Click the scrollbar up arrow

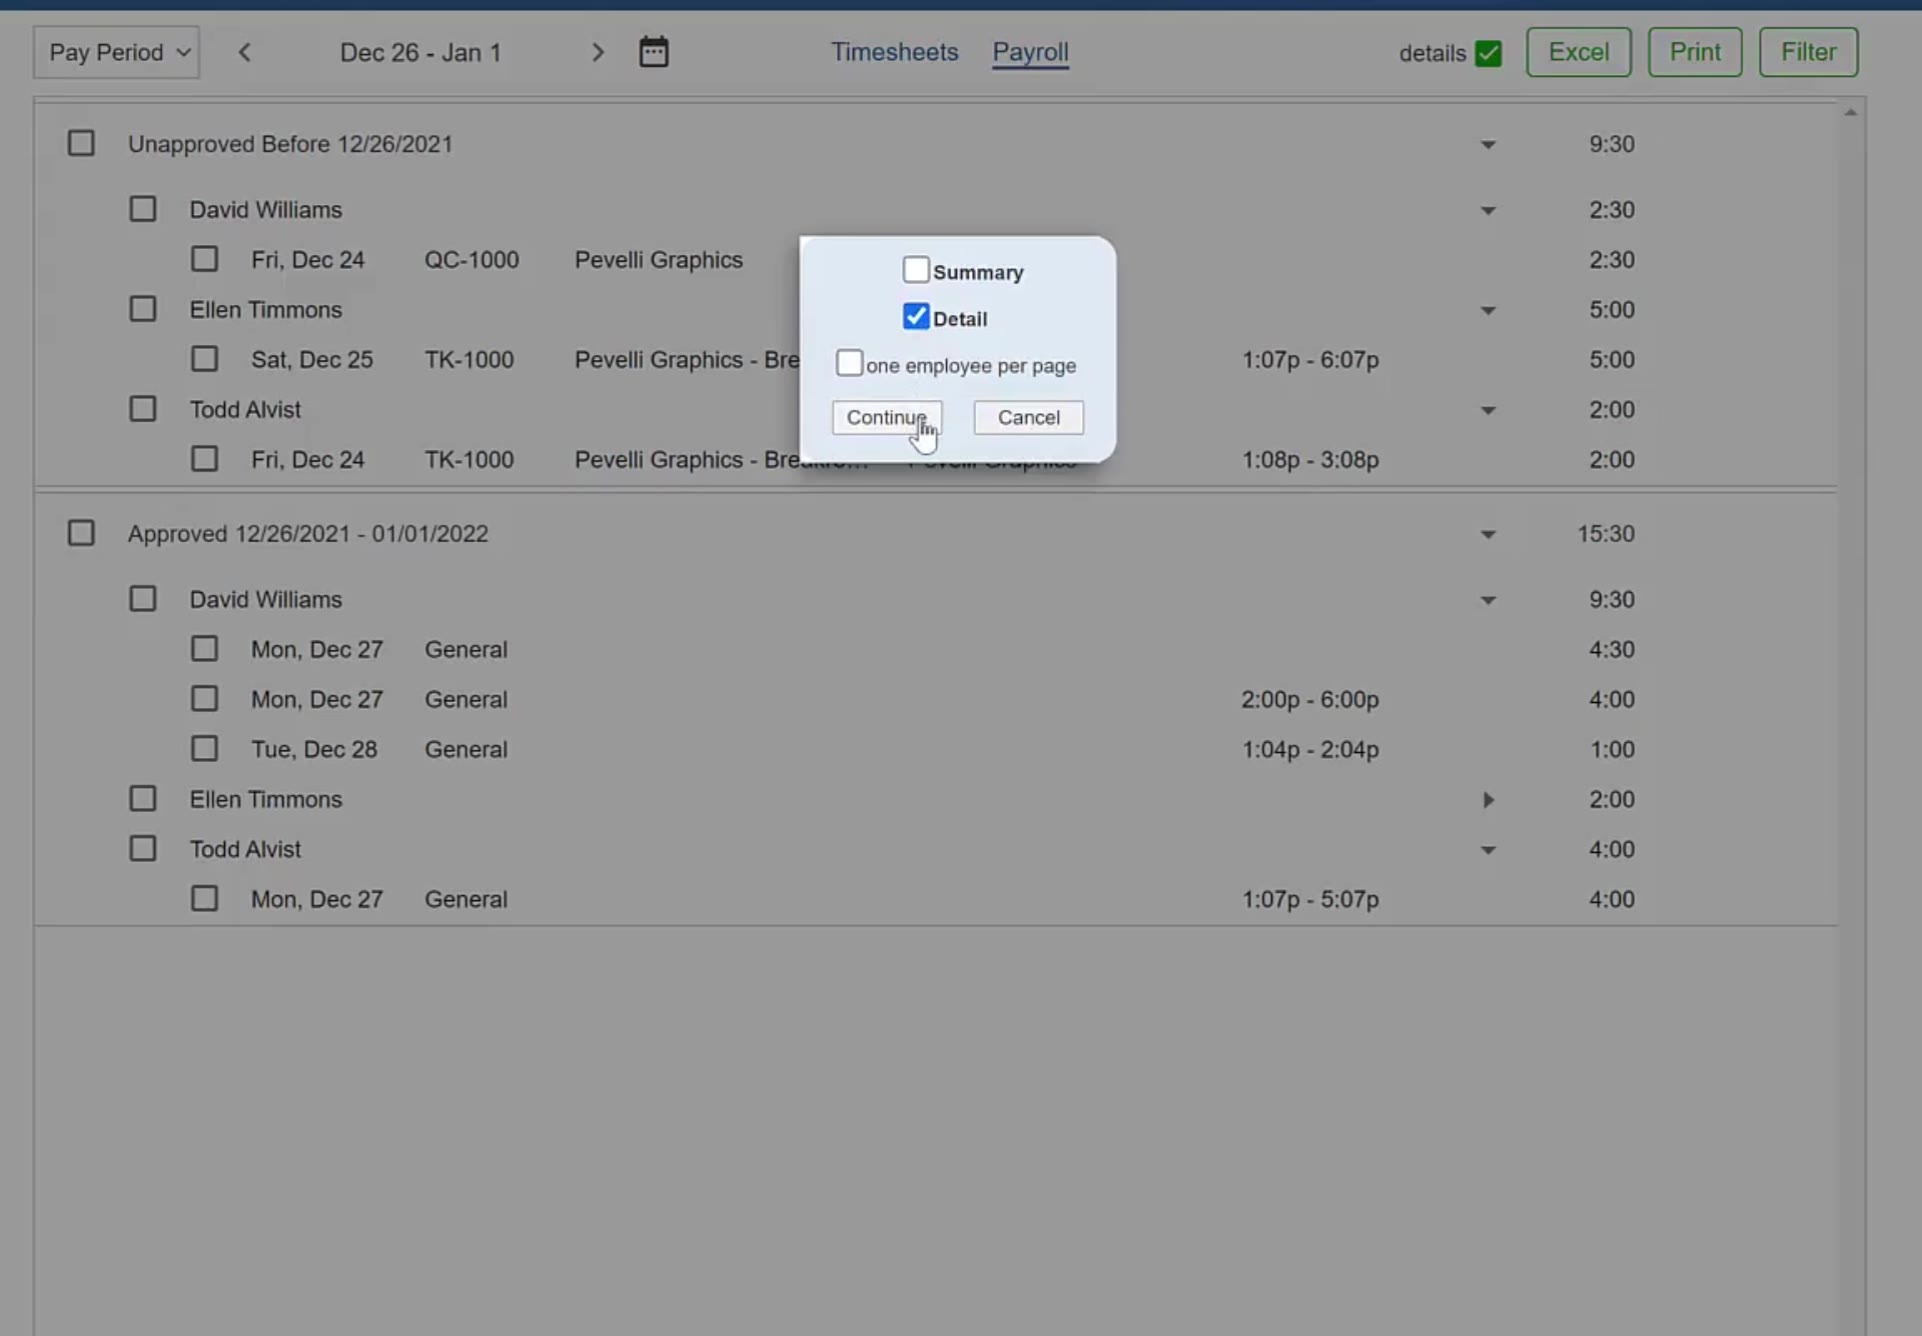(1850, 113)
